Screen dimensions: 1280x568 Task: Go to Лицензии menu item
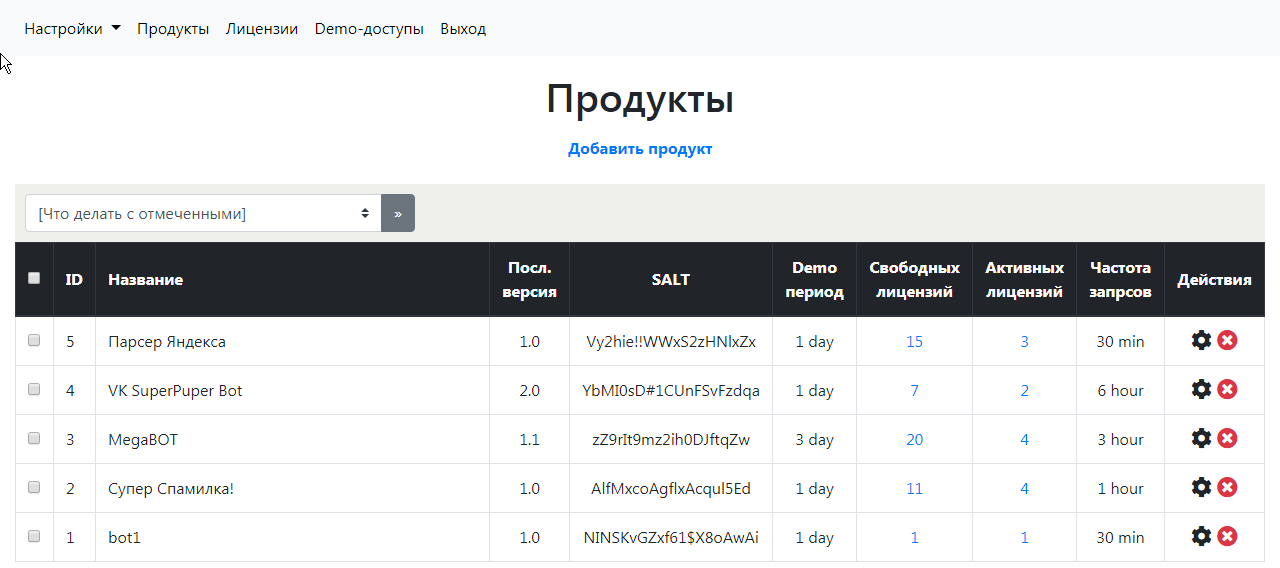[262, 29]
